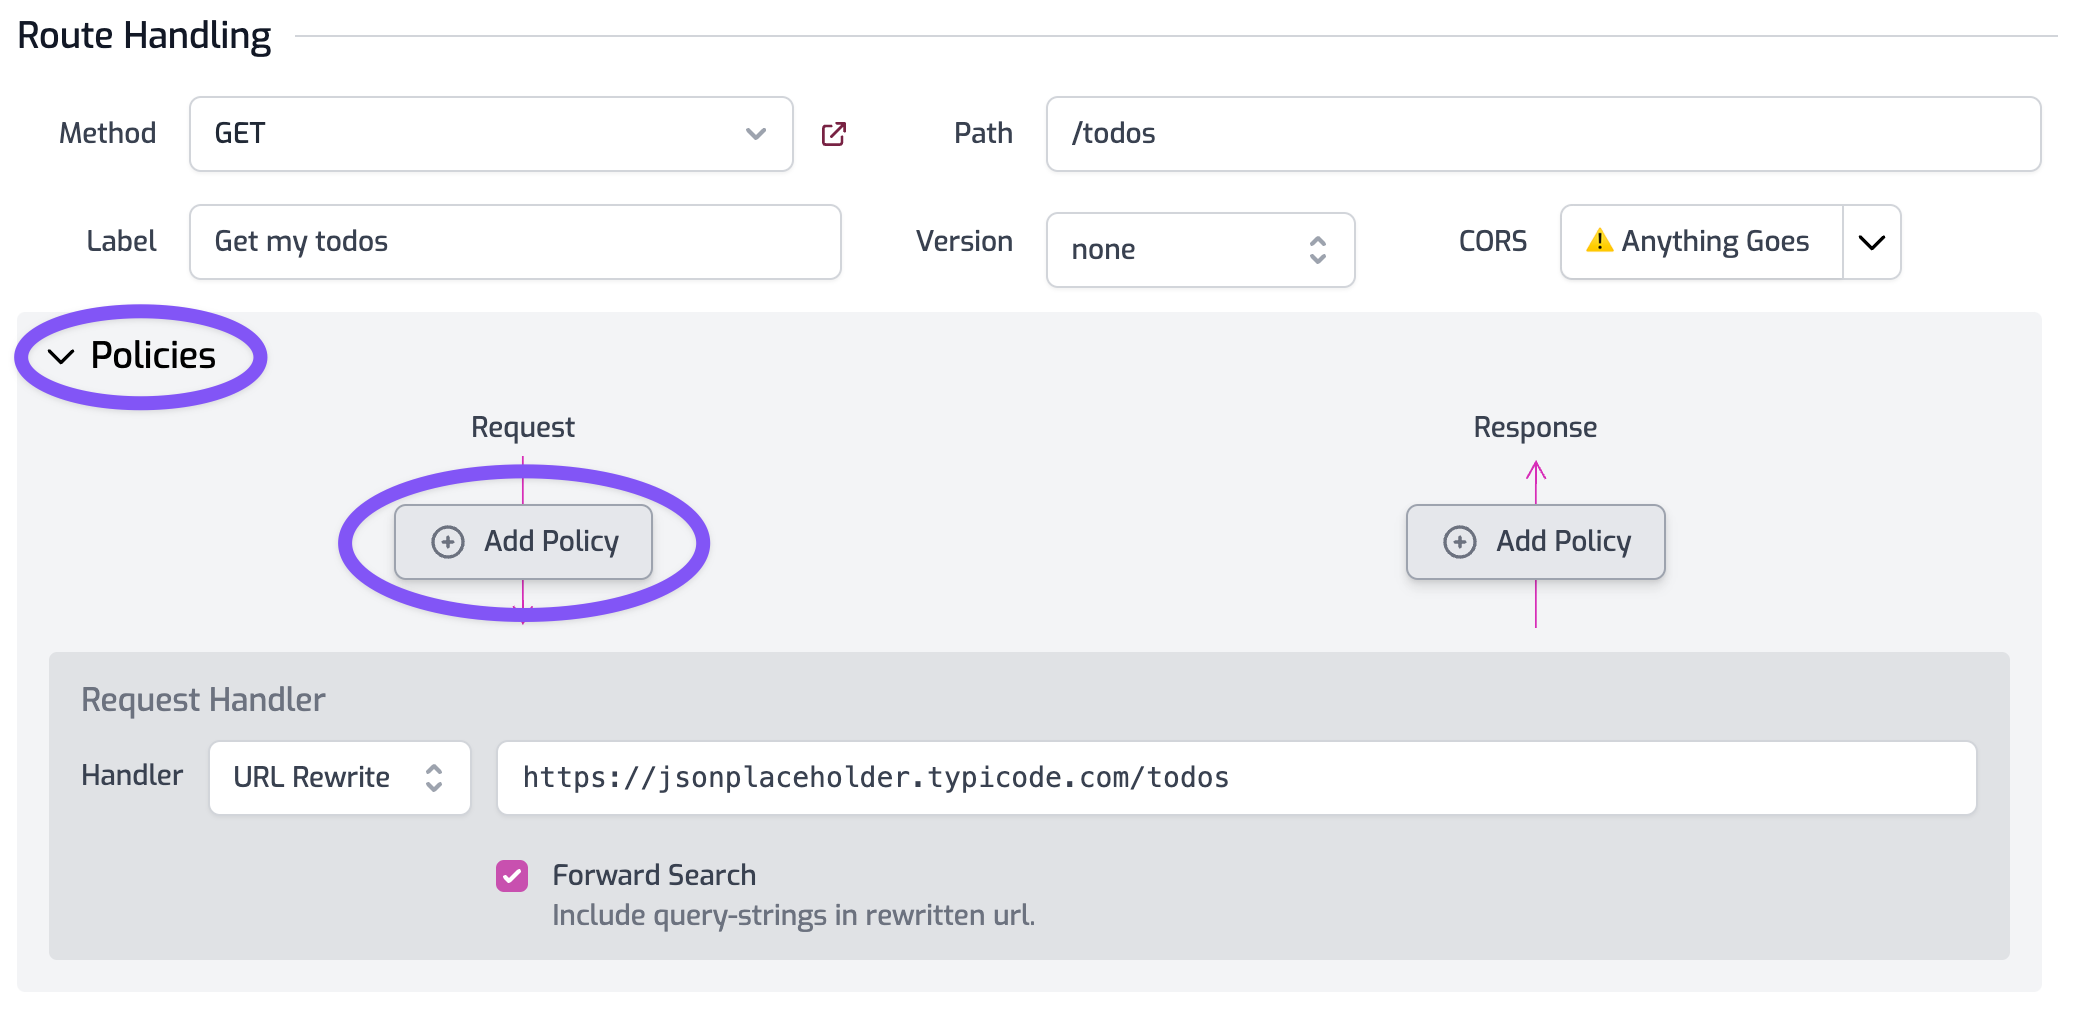The height and width of the screenshot is (1010, 2082).
Task: Open the Method dropdown showing GET
Action: (x=490, y=134)
